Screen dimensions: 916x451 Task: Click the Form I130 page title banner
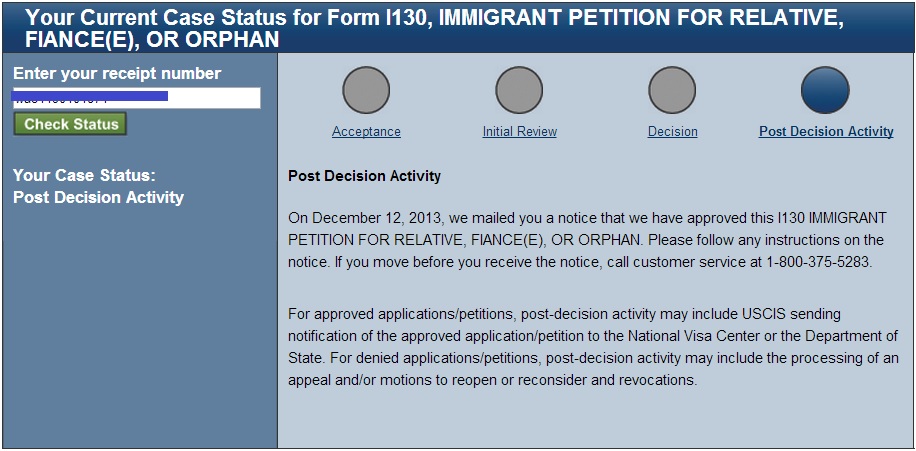point(457,28)
